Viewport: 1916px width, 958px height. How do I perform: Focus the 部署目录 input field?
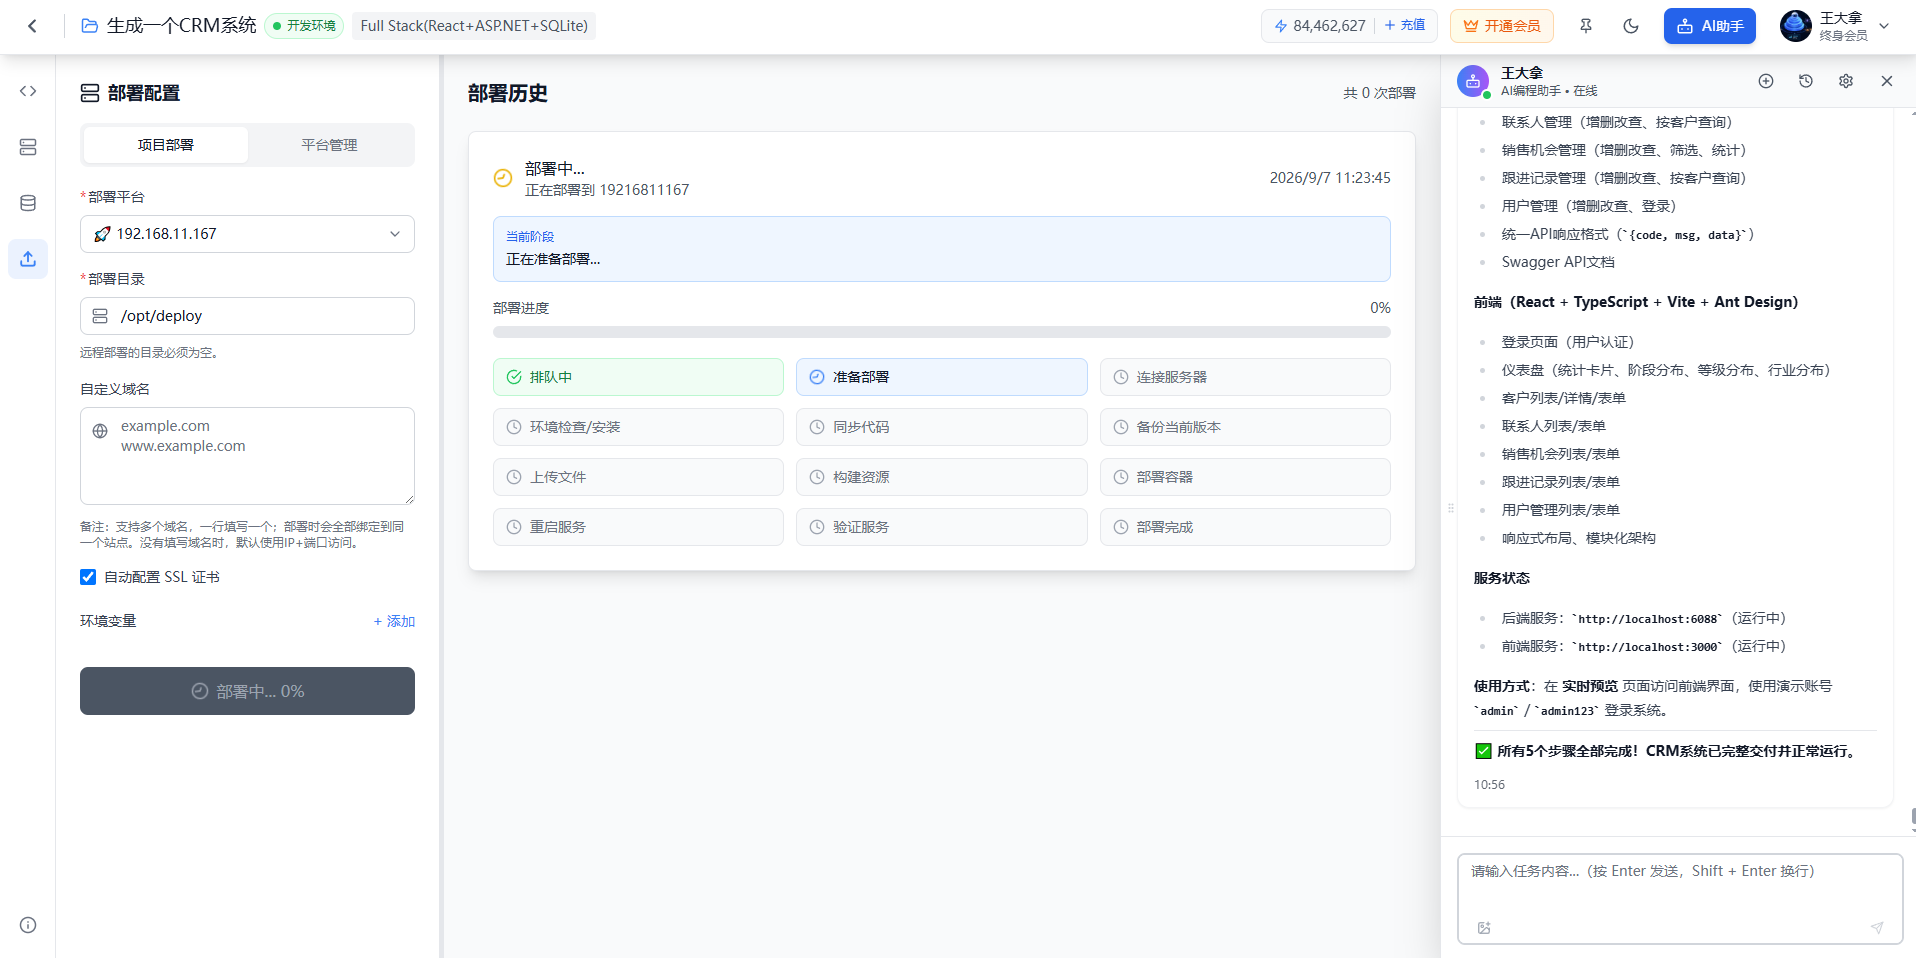pos(247,316)
